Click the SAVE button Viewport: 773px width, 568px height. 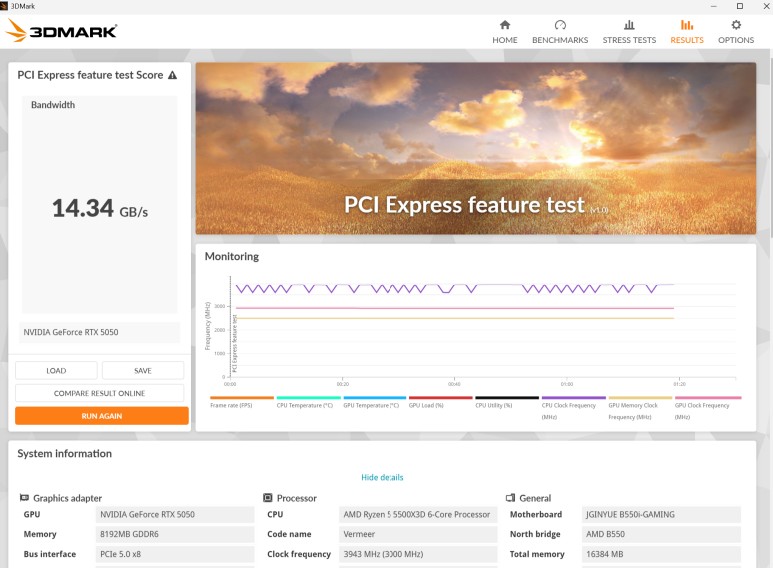pos(143,370)
